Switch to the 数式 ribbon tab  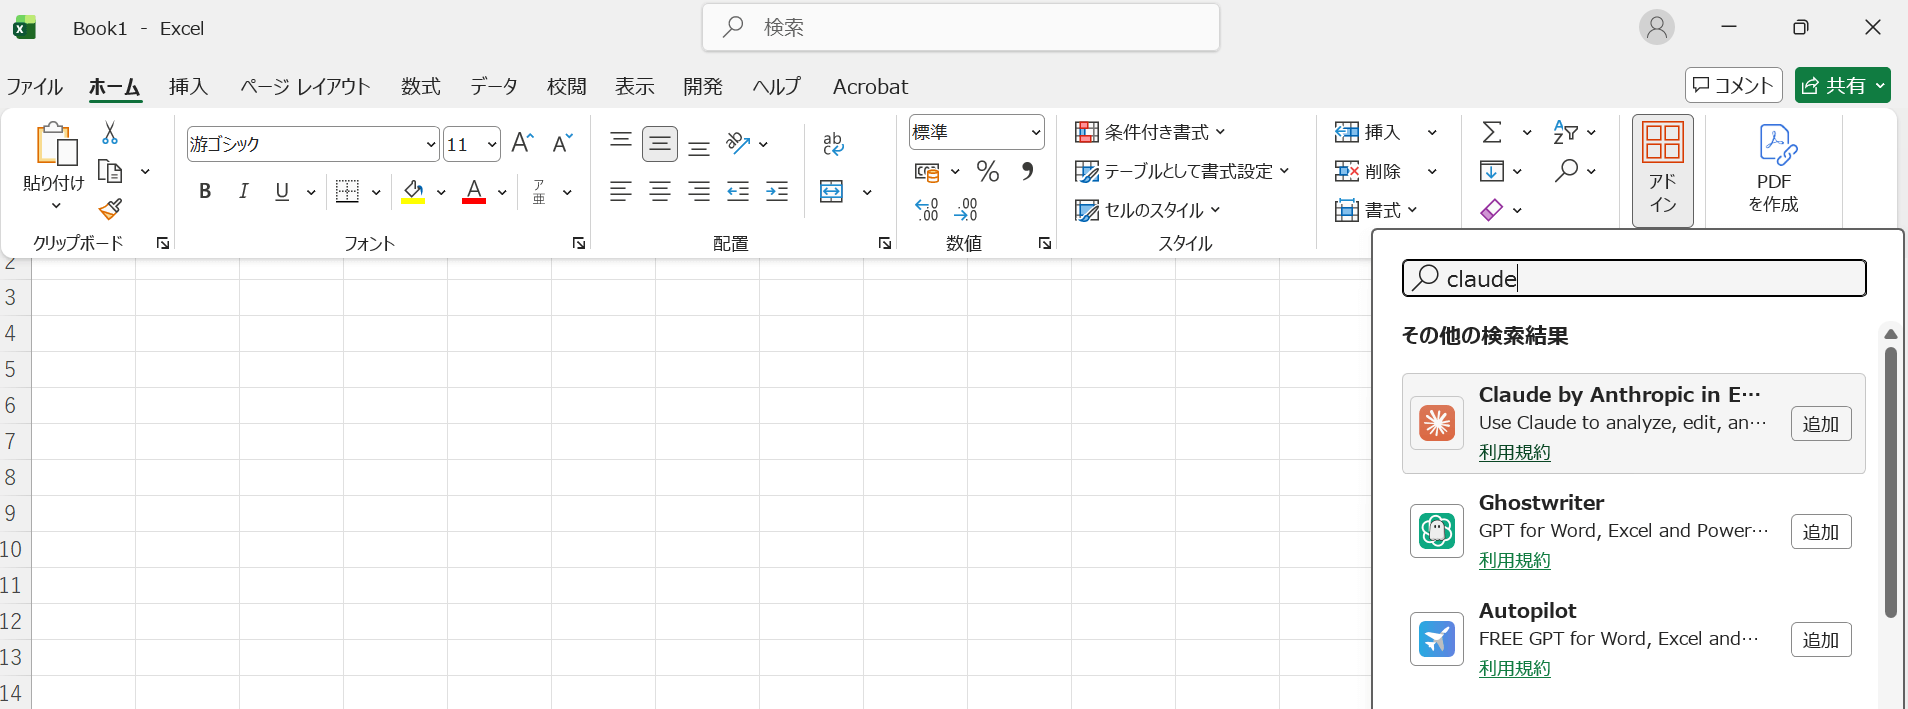click(x=420, y=87)
